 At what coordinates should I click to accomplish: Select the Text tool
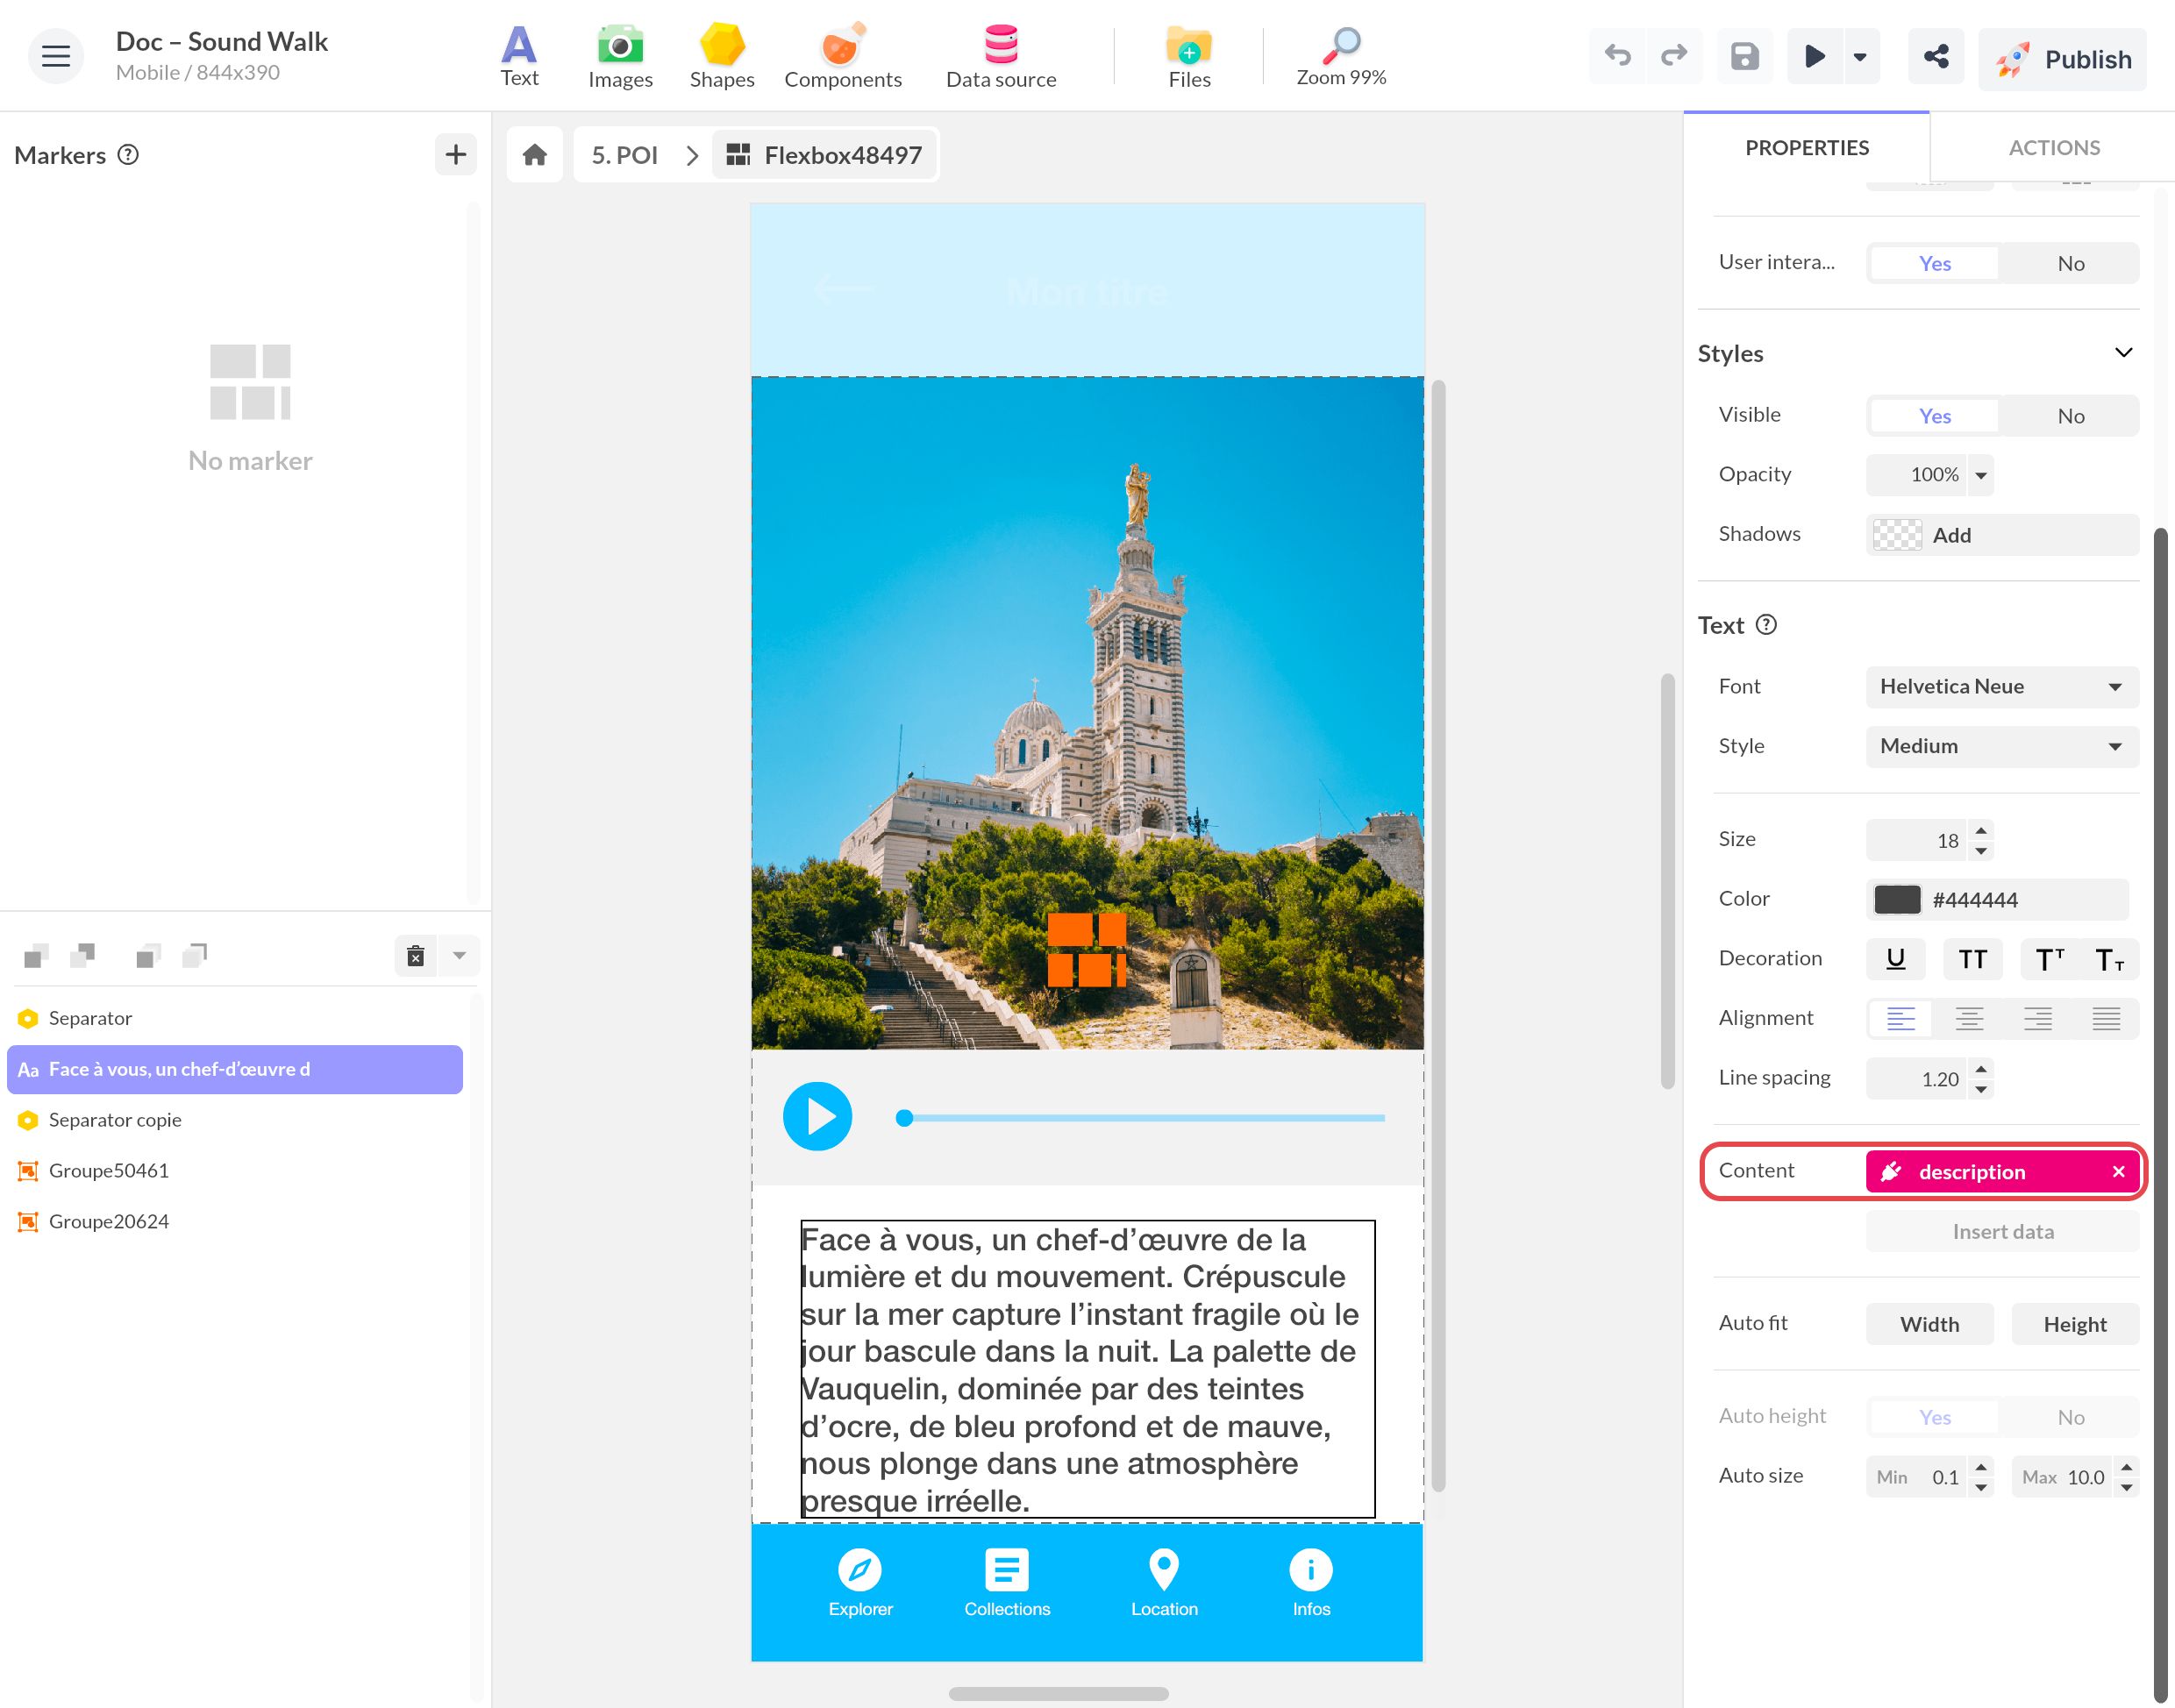pyautogui.click(x=519, y=56)
